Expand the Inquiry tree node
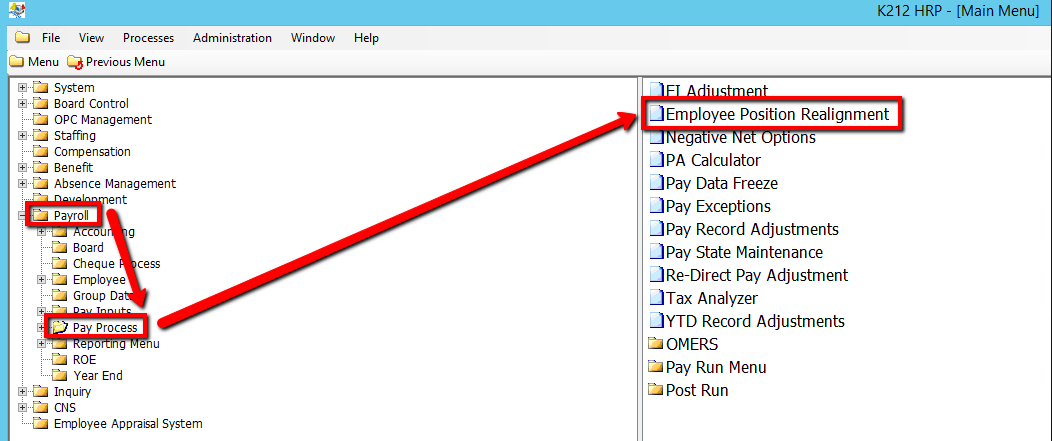Screen dimensions: 1052x441 coord(23,392)
